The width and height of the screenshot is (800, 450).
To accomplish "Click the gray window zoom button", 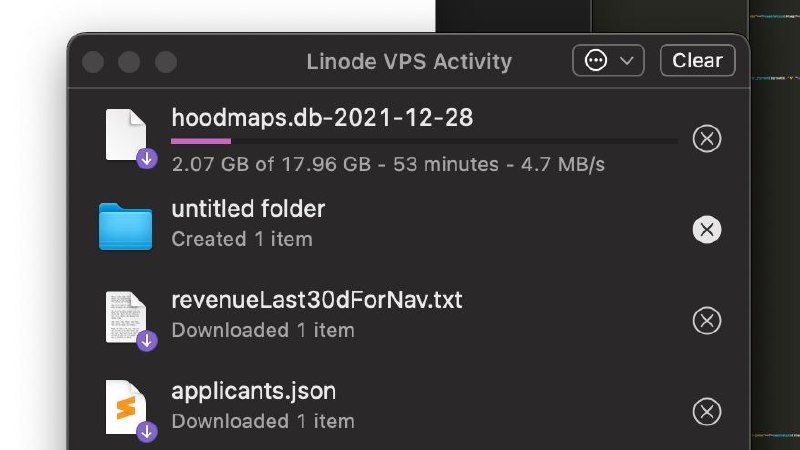I will point(165,62).
